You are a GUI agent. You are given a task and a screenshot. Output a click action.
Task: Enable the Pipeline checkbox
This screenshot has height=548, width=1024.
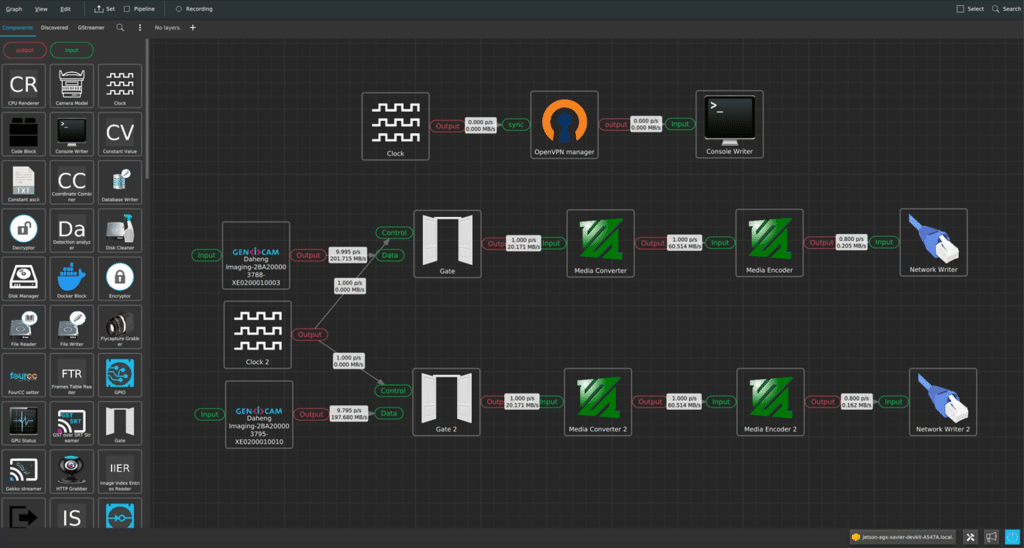127,9
